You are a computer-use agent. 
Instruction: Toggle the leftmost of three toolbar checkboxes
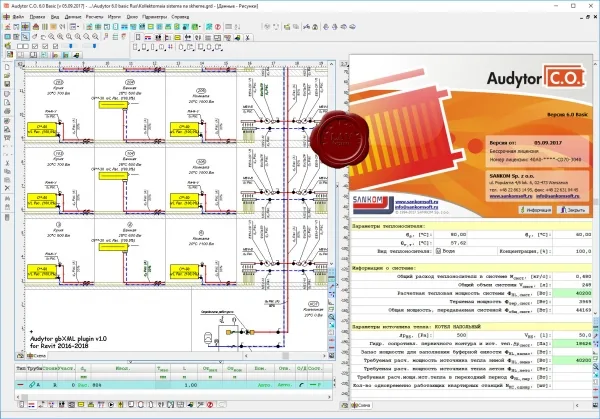(35, 46)
